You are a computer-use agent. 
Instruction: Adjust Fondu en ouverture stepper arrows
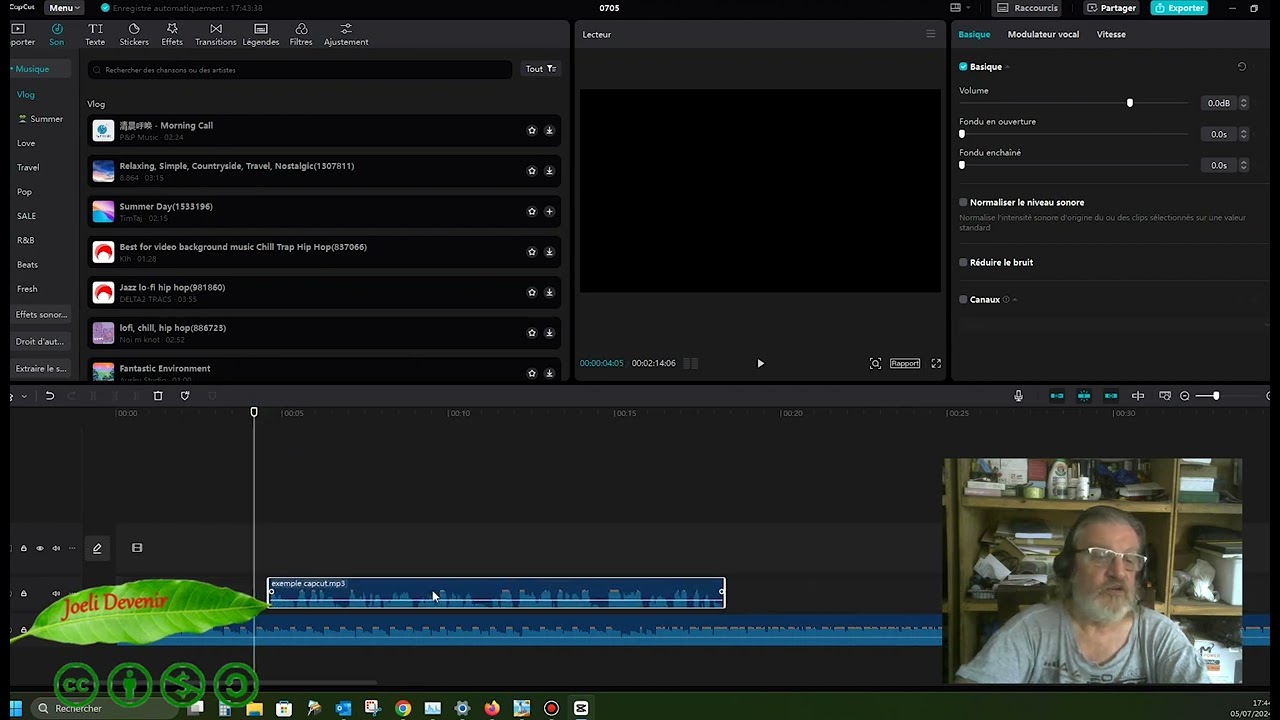click(x=1244, y=134)
